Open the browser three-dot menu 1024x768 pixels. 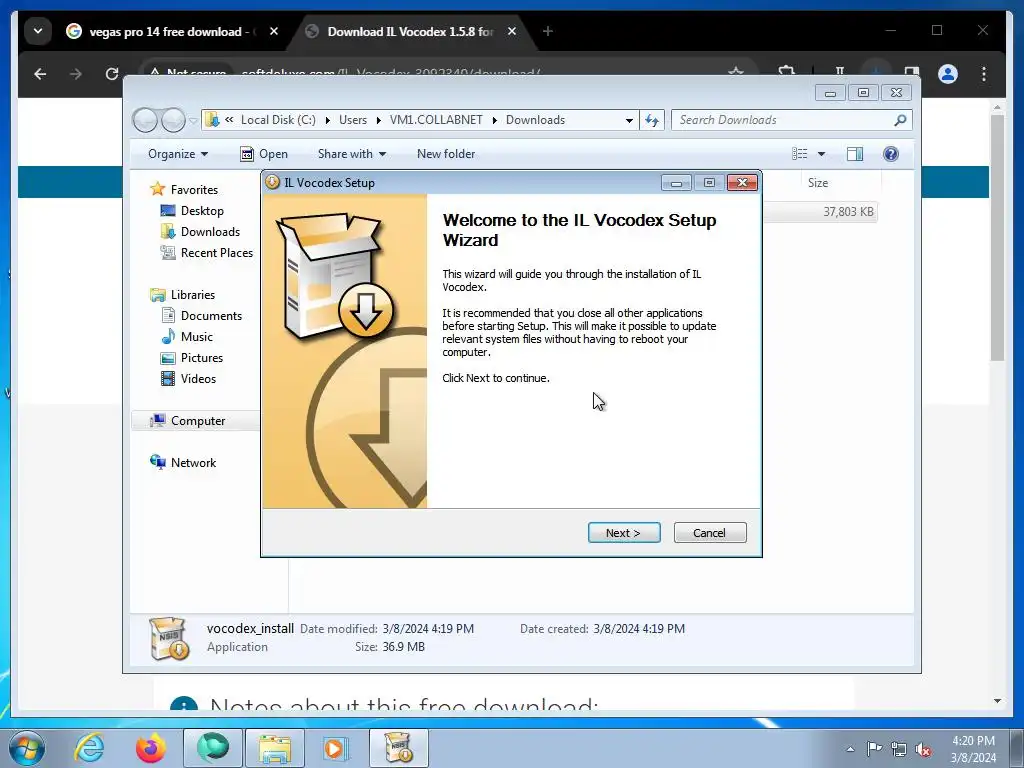pyautogui.click(x=984, y=74)
